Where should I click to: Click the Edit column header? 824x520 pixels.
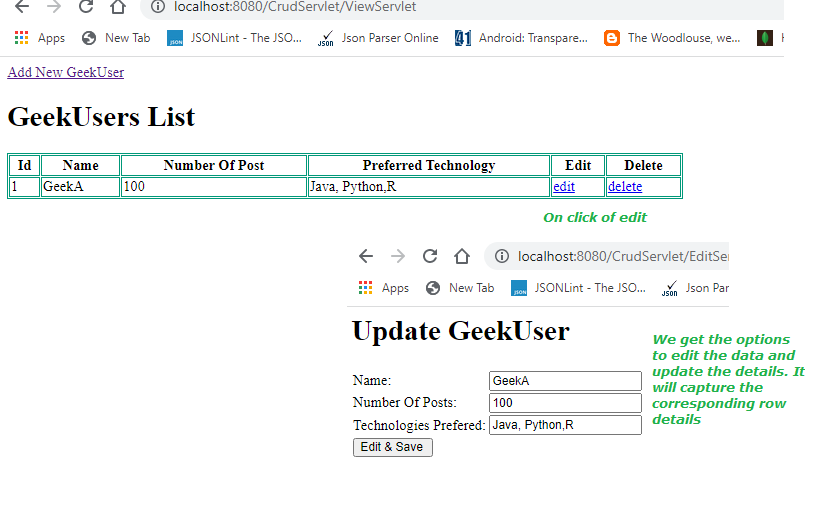click(x=578, y=165)
